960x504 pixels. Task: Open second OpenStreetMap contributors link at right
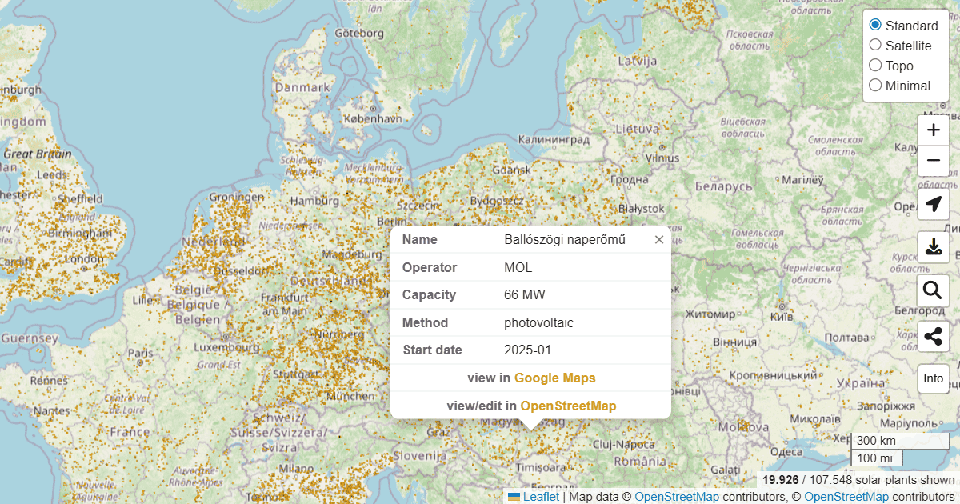846,497
